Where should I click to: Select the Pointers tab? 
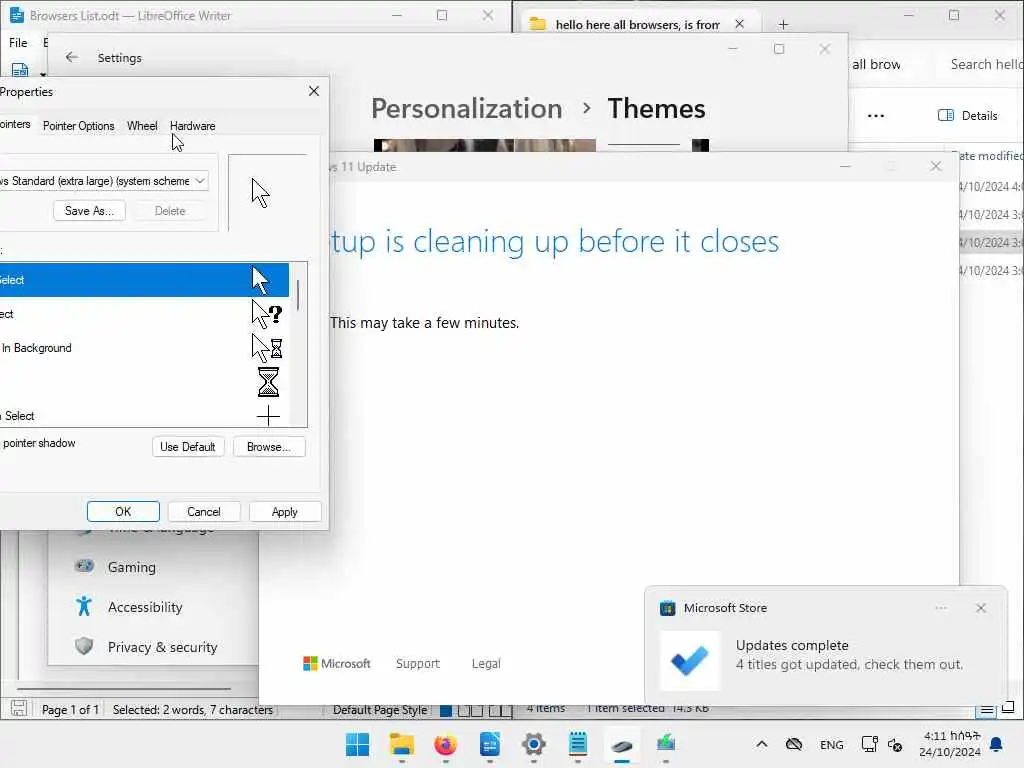click(14, 124)
